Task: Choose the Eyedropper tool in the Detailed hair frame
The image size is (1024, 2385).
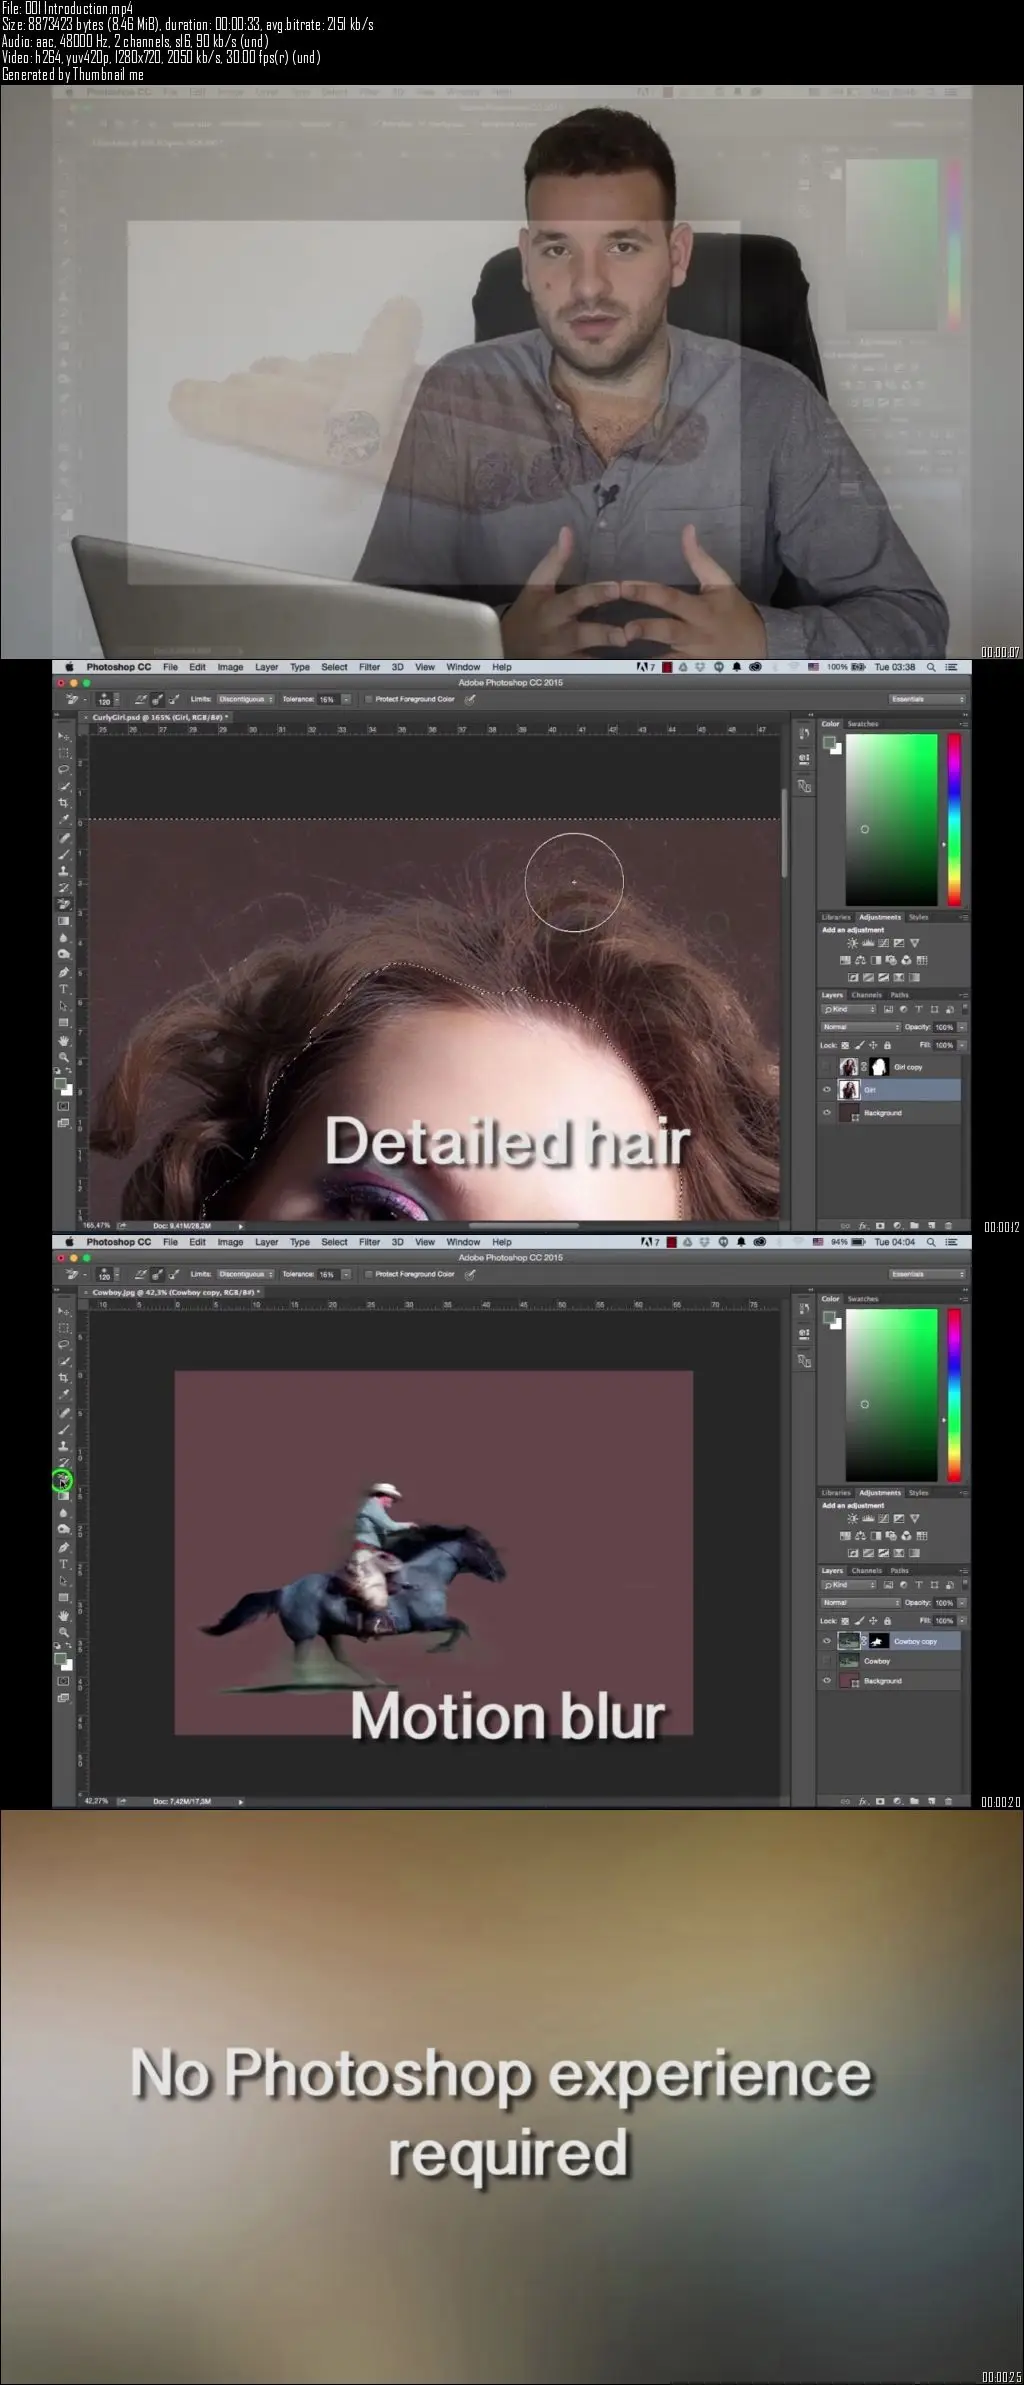Action: pos(64,820)
